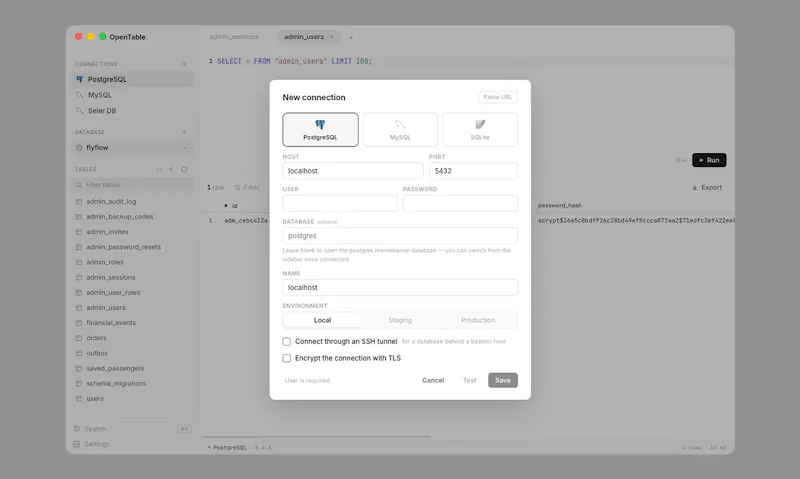Click the password_hash column header

tap(560, 206)
